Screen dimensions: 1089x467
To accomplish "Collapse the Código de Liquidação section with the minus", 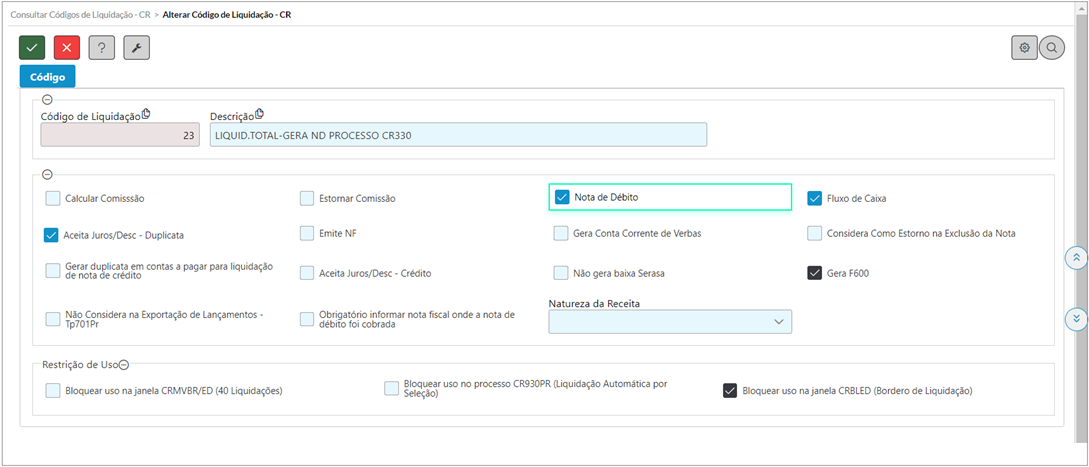I will (x=47, y=99).
